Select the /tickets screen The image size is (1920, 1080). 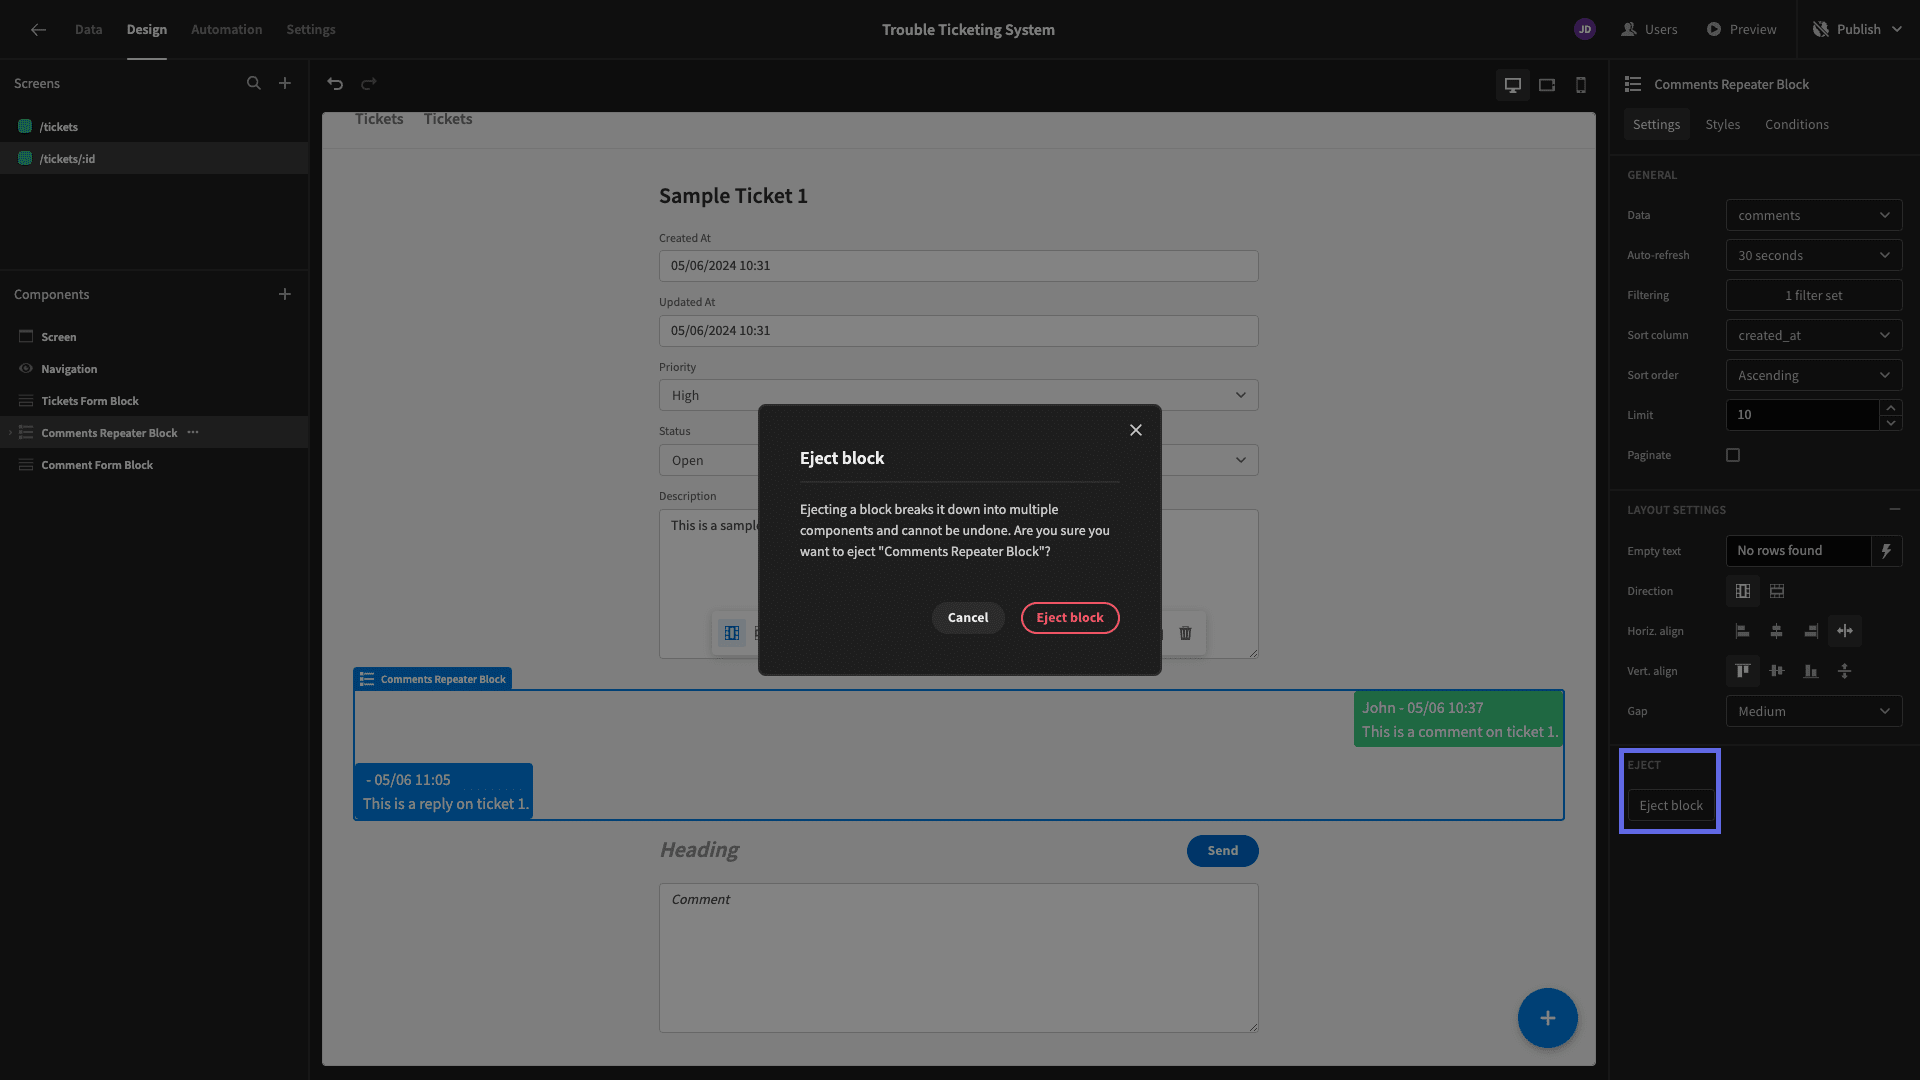click(x=154, y=127)
